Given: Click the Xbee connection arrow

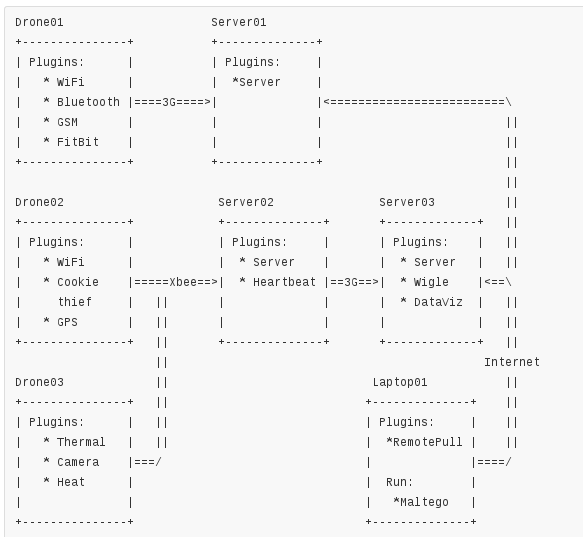Looking at the screenshot, I should pyautogui.click(x=175, y=282).
